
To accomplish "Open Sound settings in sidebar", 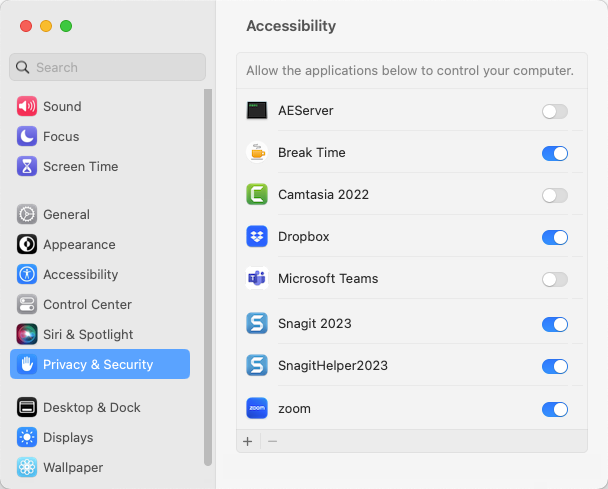I will pyautogui.click(x=100, y=106).
